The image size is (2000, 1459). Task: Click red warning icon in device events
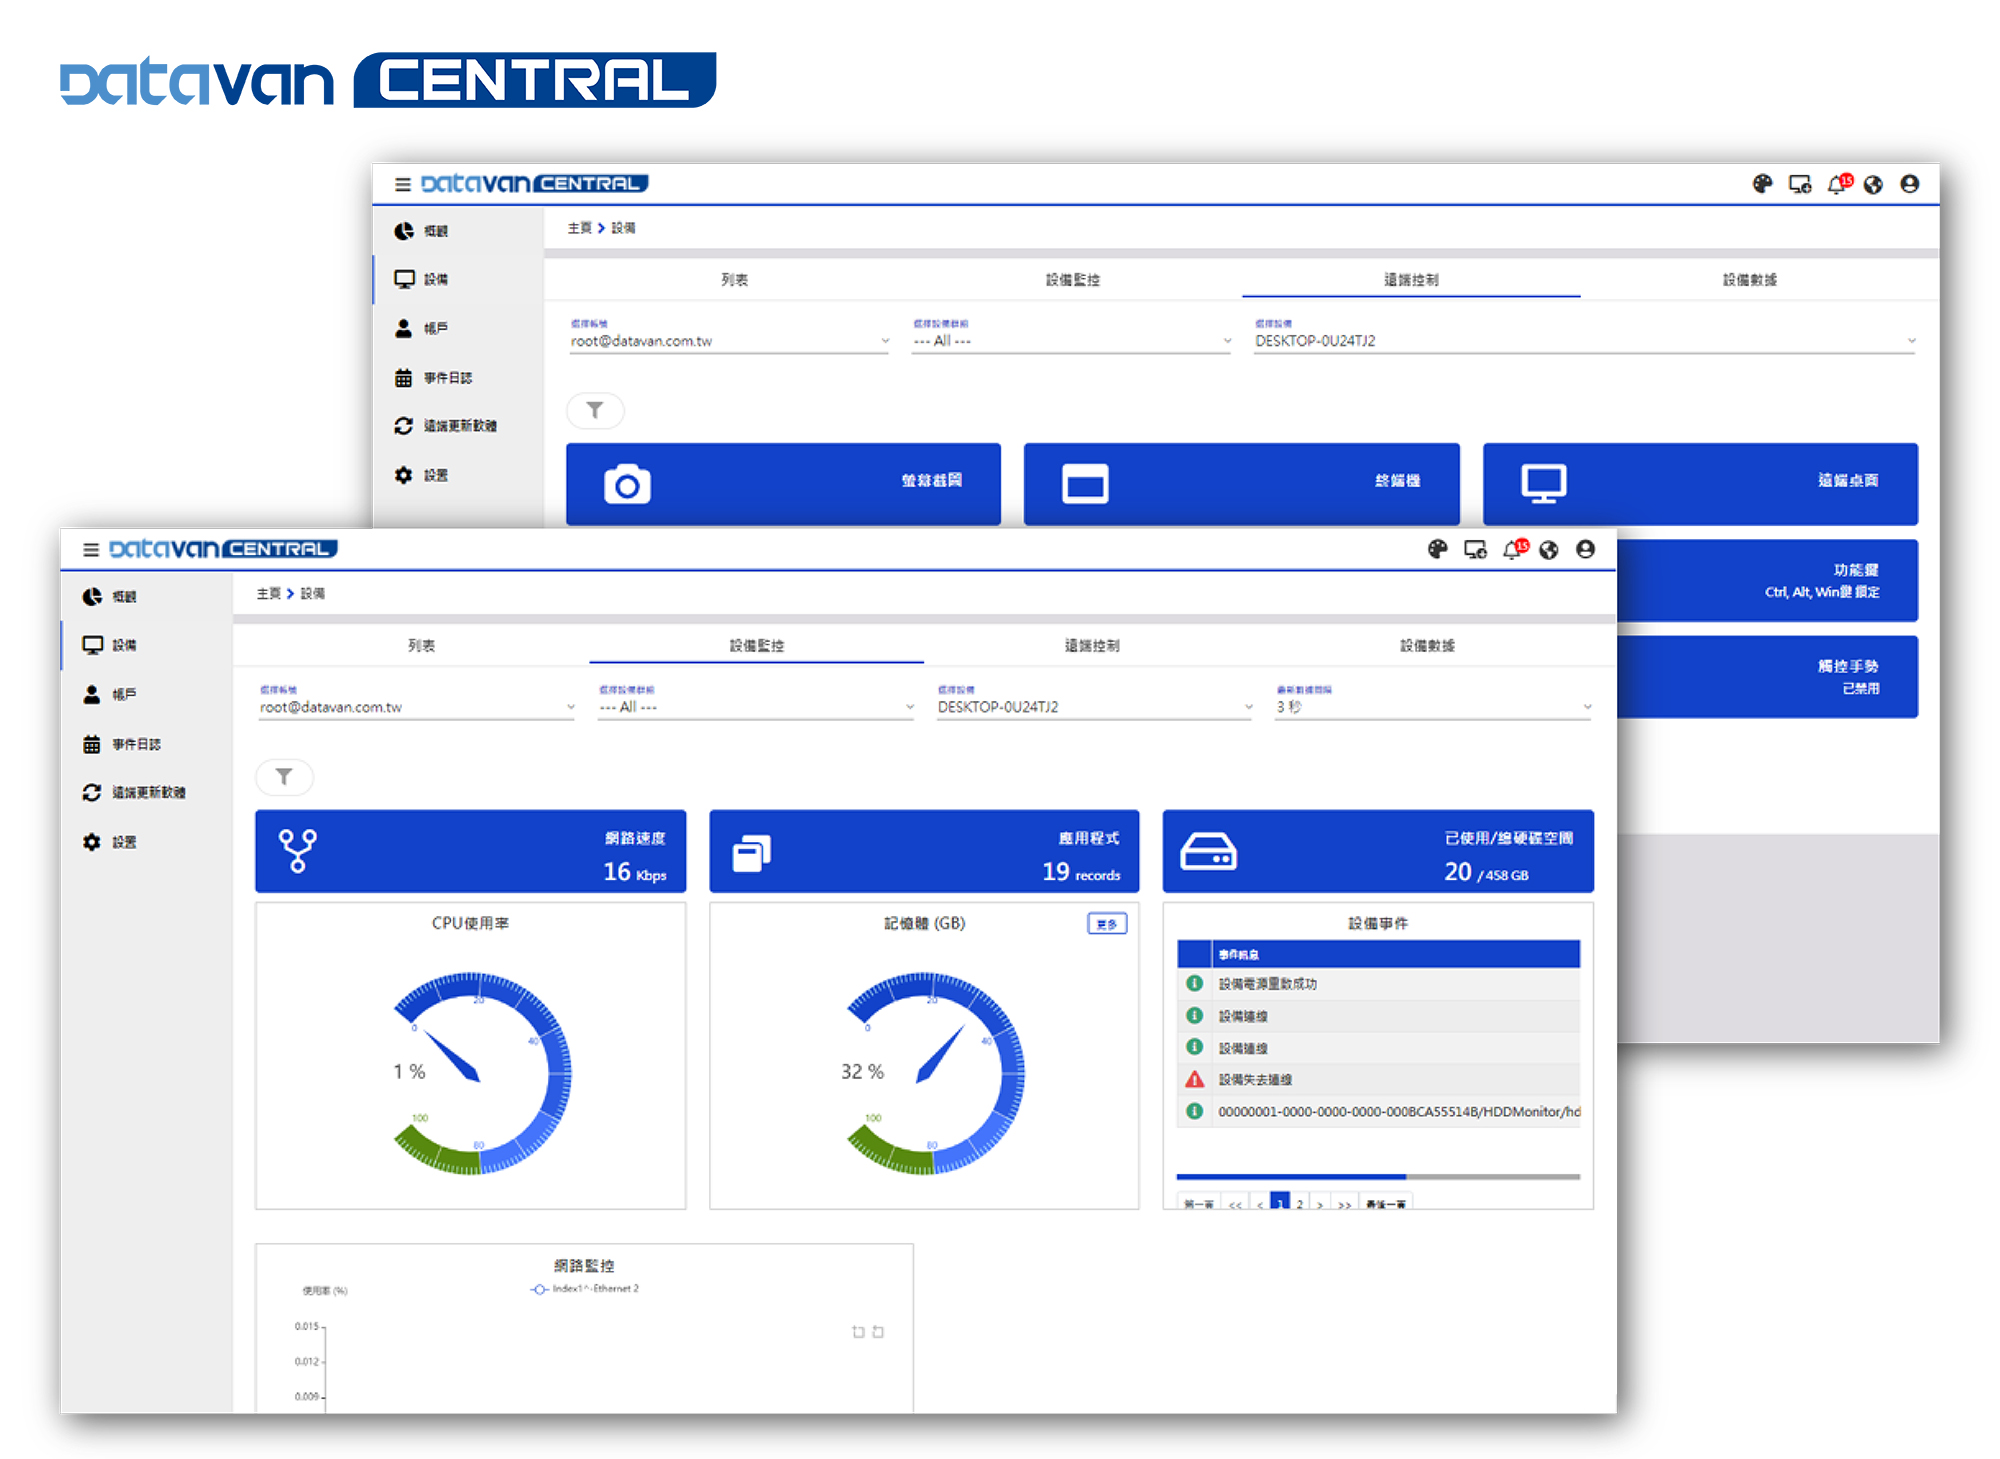(x=1194, y=1079)
